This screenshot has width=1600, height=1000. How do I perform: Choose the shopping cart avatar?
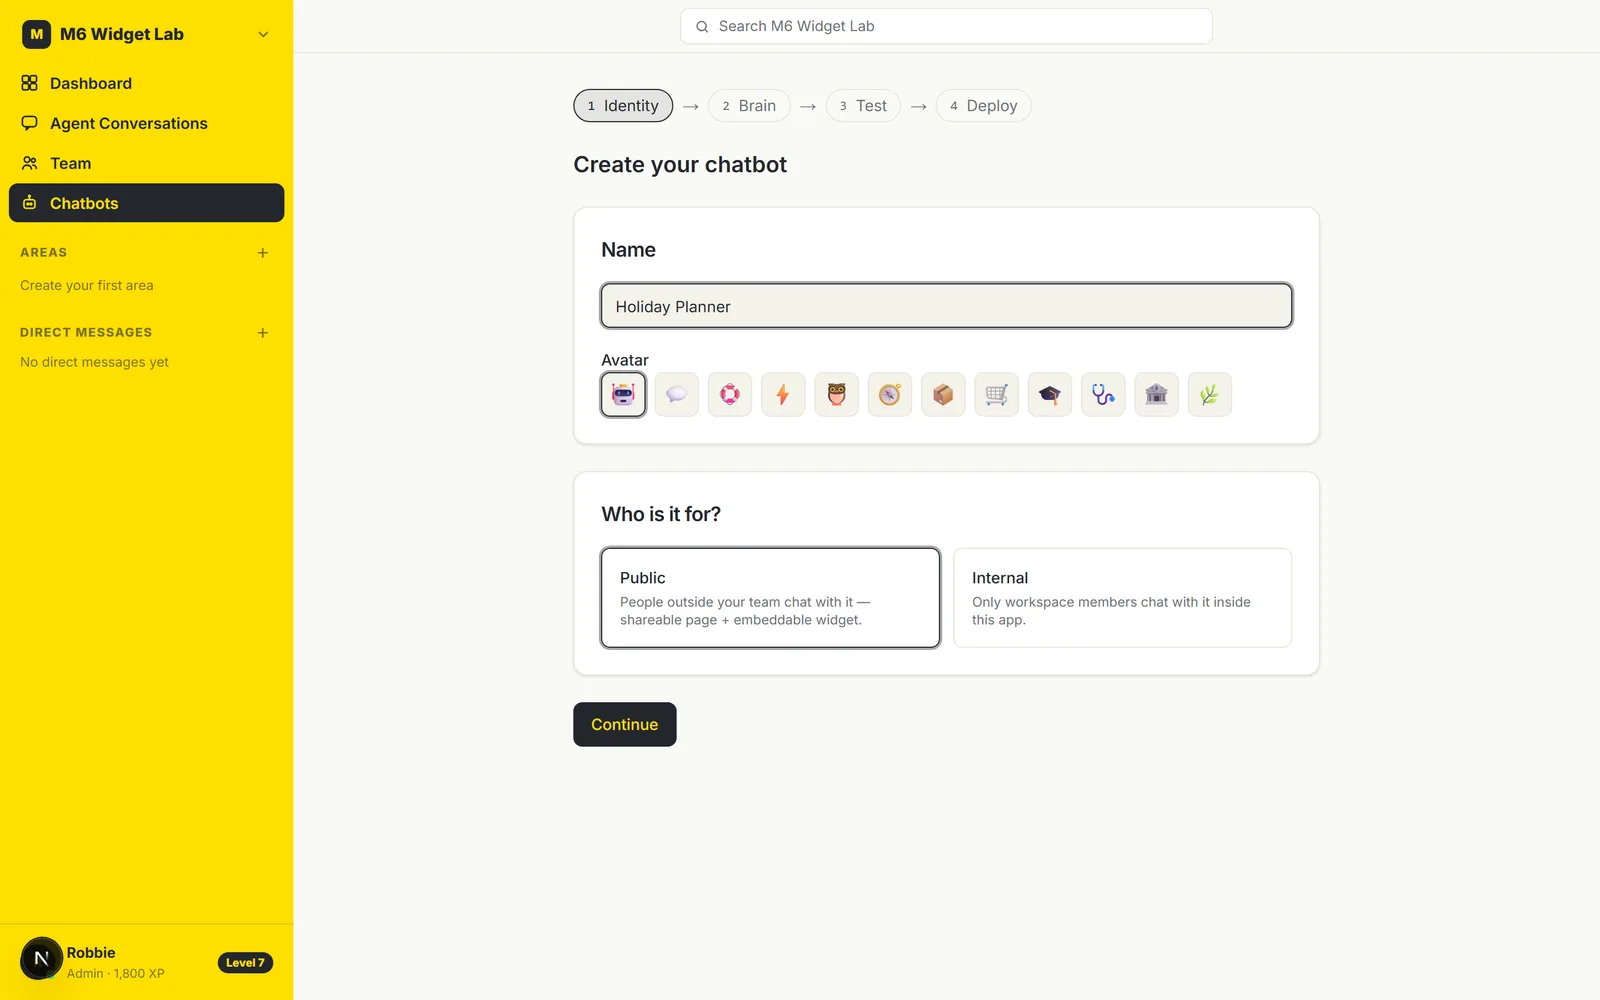[x=997, y=394]
